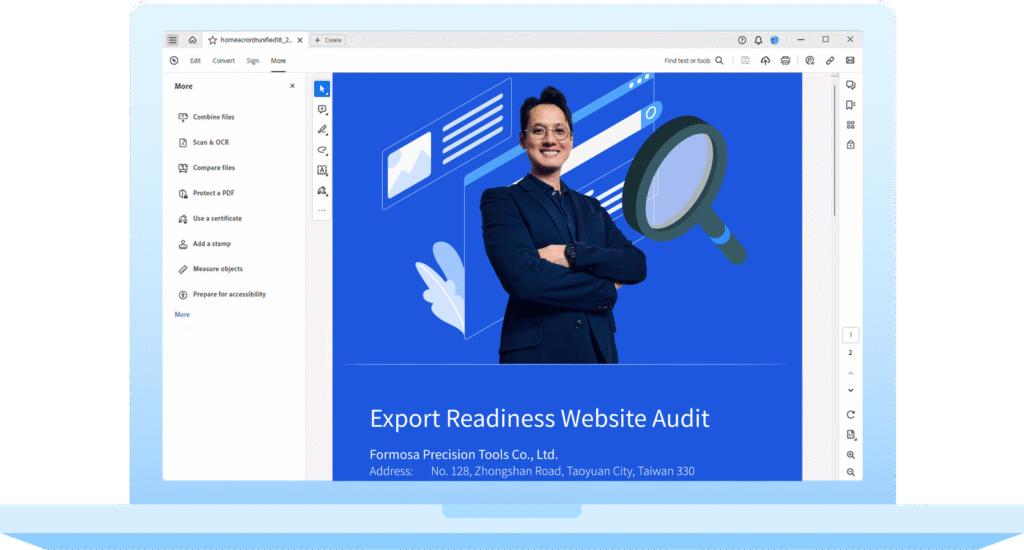
Task: Open the Bookmarks panel on the right rail
Action: [x=850, y=105]
